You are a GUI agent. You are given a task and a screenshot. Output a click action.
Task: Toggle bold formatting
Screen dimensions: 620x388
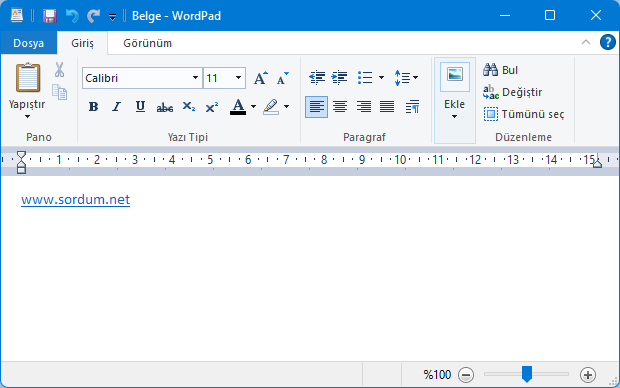pos(93,106)
